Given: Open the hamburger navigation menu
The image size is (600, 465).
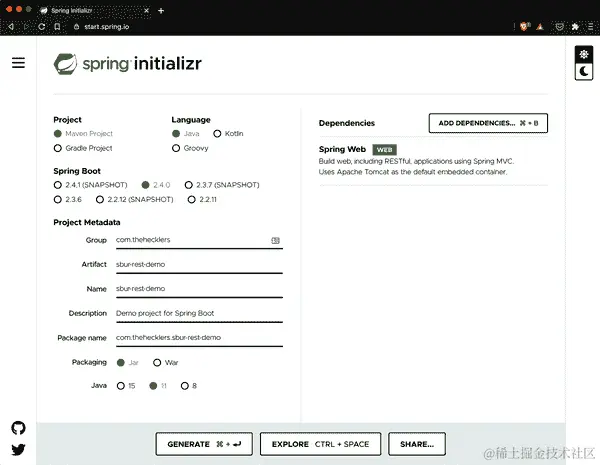Looking at the screenshot, I should 18,62.
